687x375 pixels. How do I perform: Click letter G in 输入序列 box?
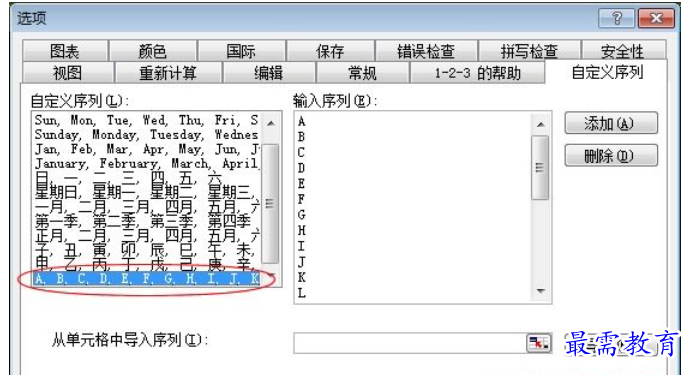(x=301, y=215)
